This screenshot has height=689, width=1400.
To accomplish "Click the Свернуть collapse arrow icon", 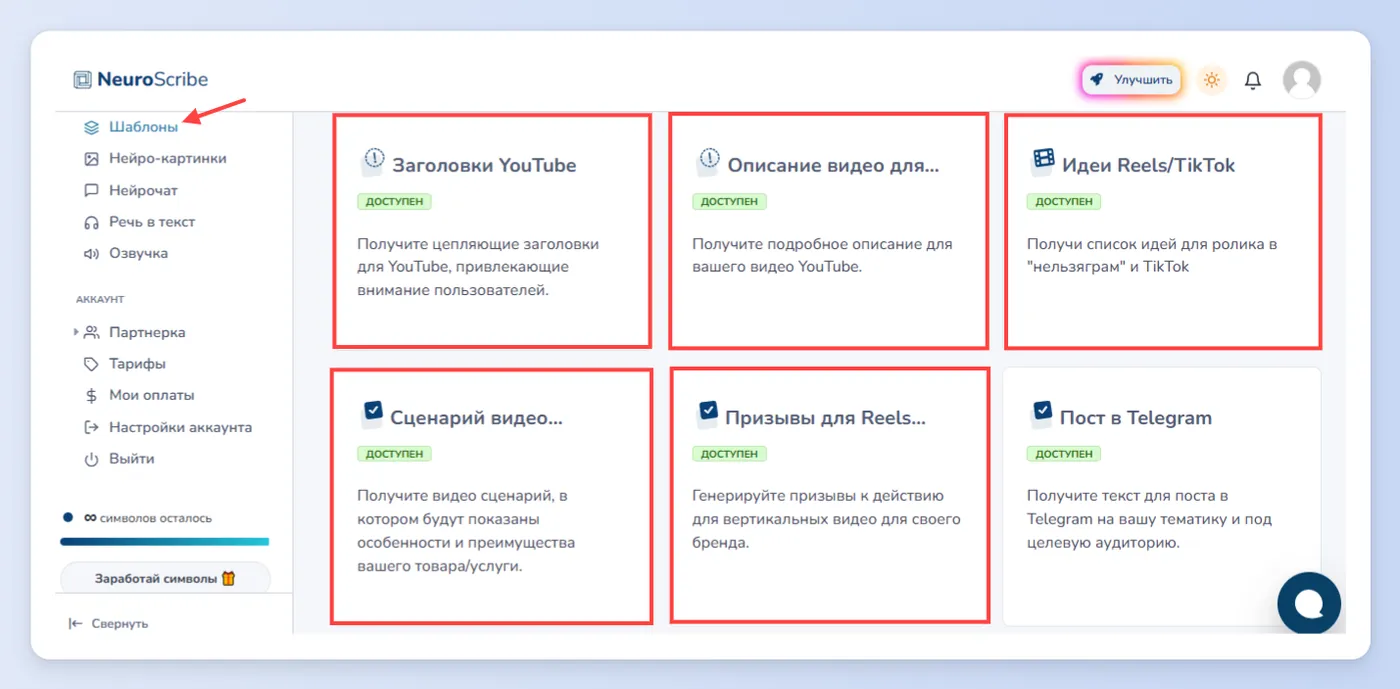I will pos(75,624).
